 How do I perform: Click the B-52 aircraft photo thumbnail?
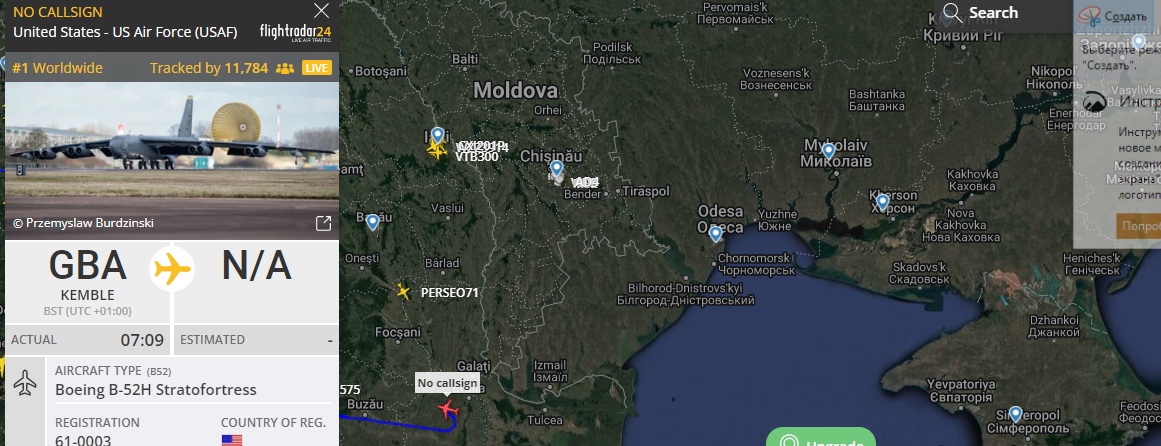pyautogui.click(x=172, y=145)
